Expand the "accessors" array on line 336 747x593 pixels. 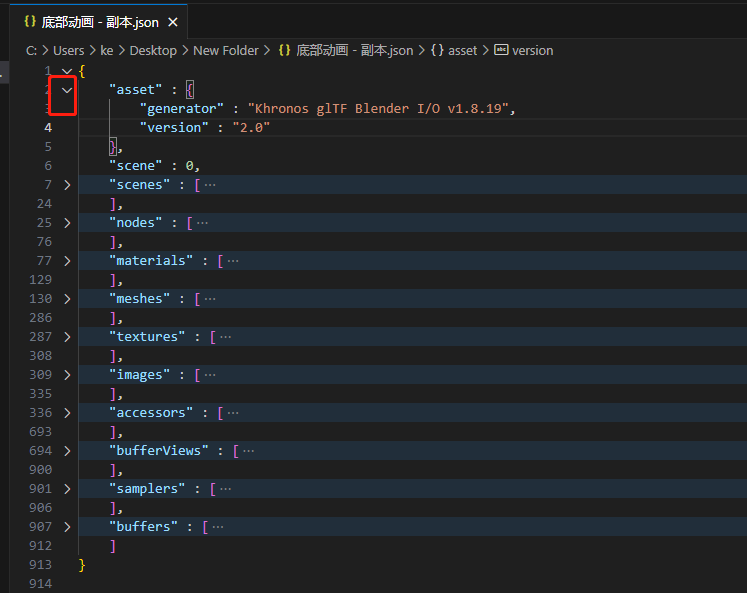click(x=67, y=413)
